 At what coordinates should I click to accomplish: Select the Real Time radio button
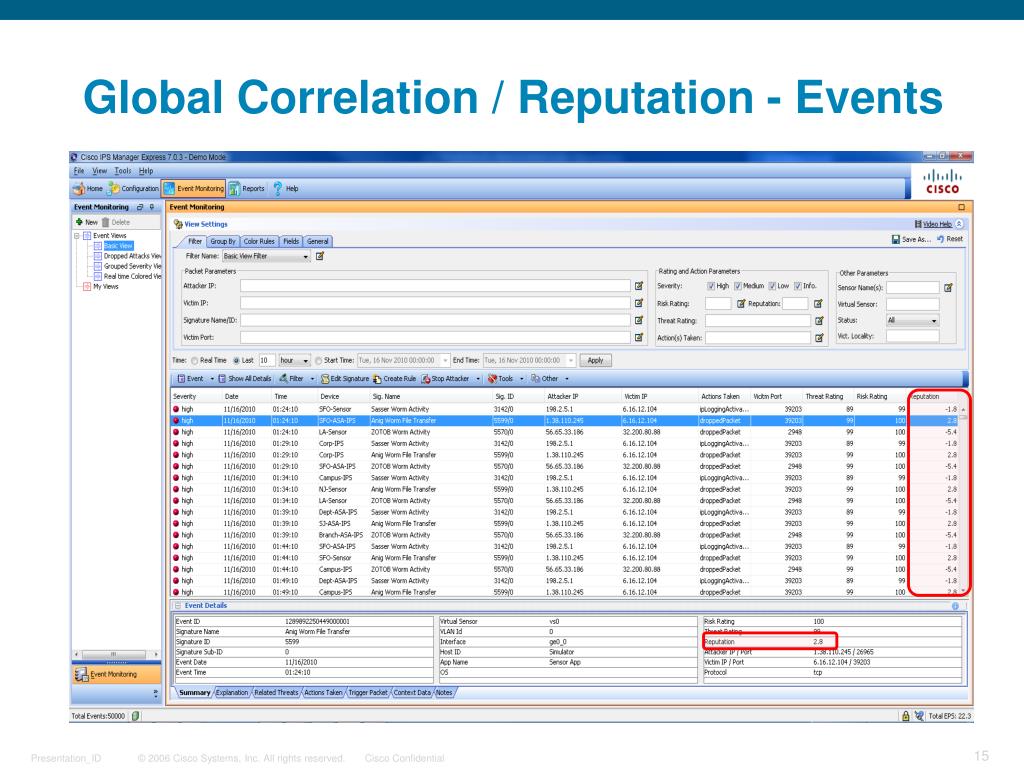[x=194, y=360]
